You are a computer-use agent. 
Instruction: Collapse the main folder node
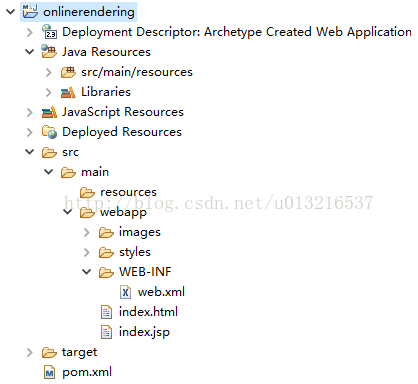click(x=49, y=172)
